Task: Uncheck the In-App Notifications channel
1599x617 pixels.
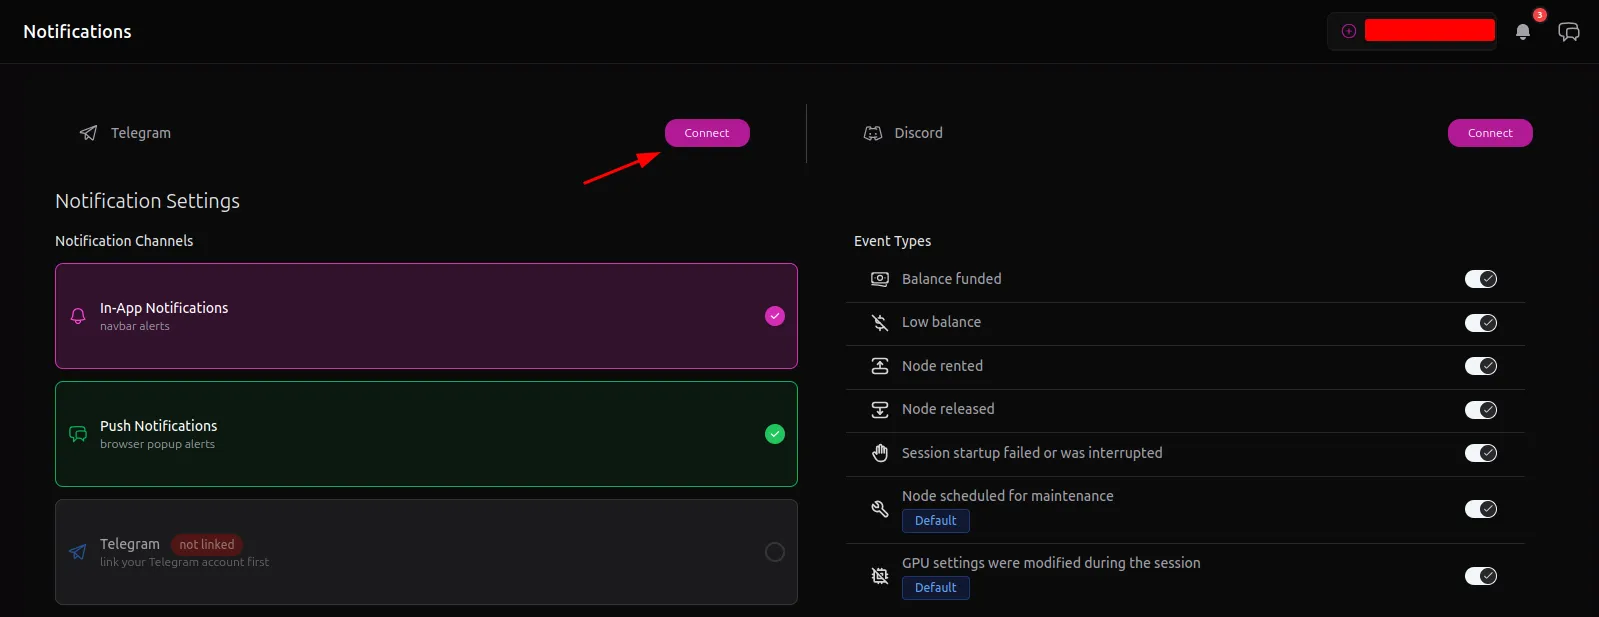Action: click(x=775, y=316)
